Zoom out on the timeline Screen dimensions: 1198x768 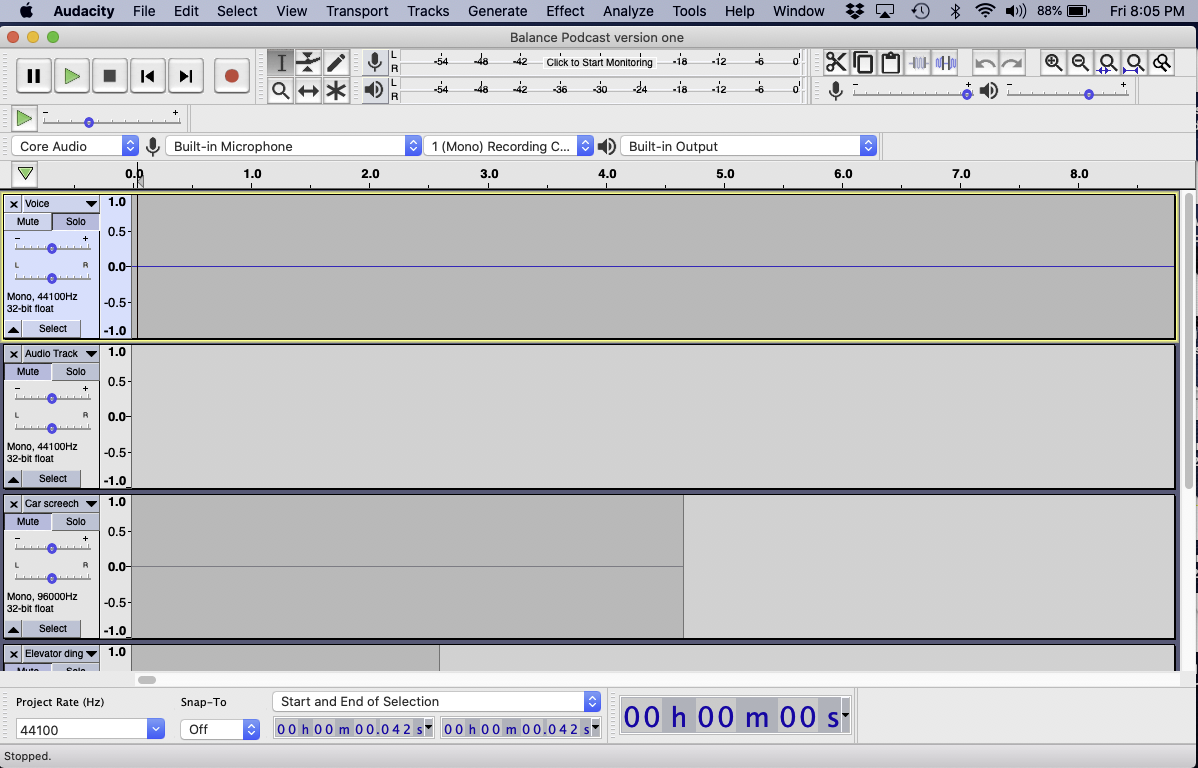[1080, 63]
